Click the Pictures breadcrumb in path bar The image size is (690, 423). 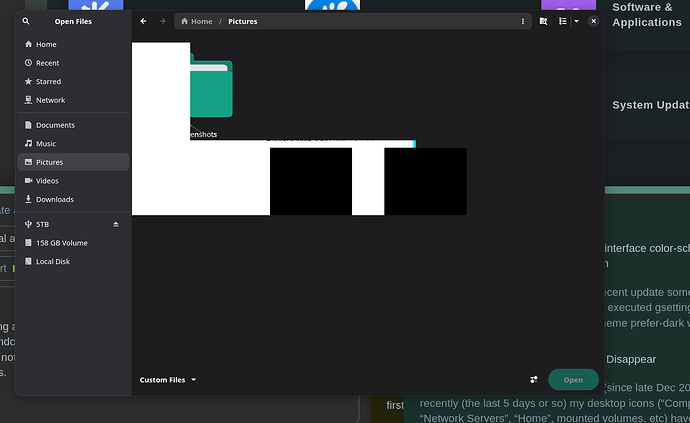pyautogui.click(x=242, y=21)
